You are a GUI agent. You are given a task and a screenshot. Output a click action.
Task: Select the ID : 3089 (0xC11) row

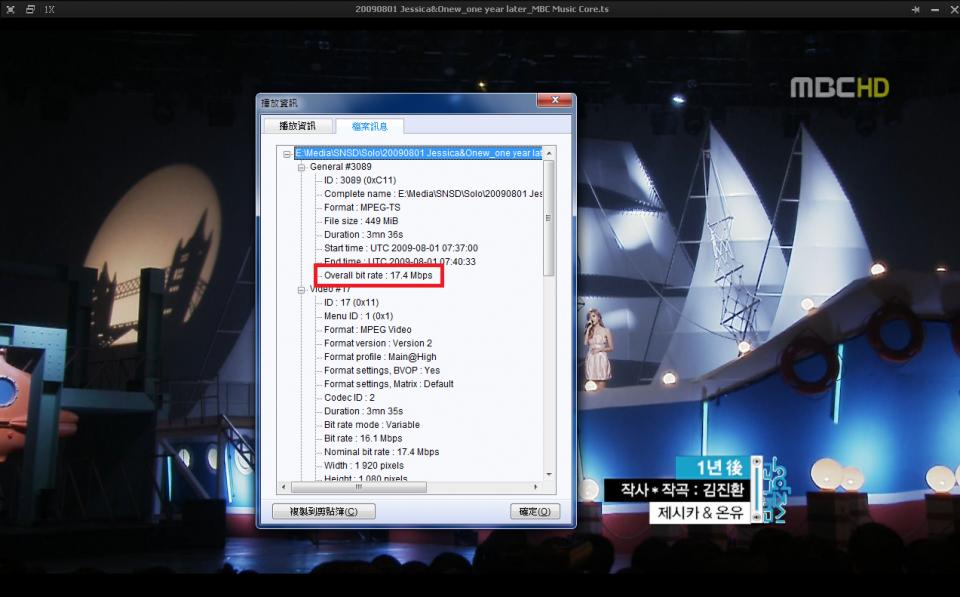click(360, 180)
